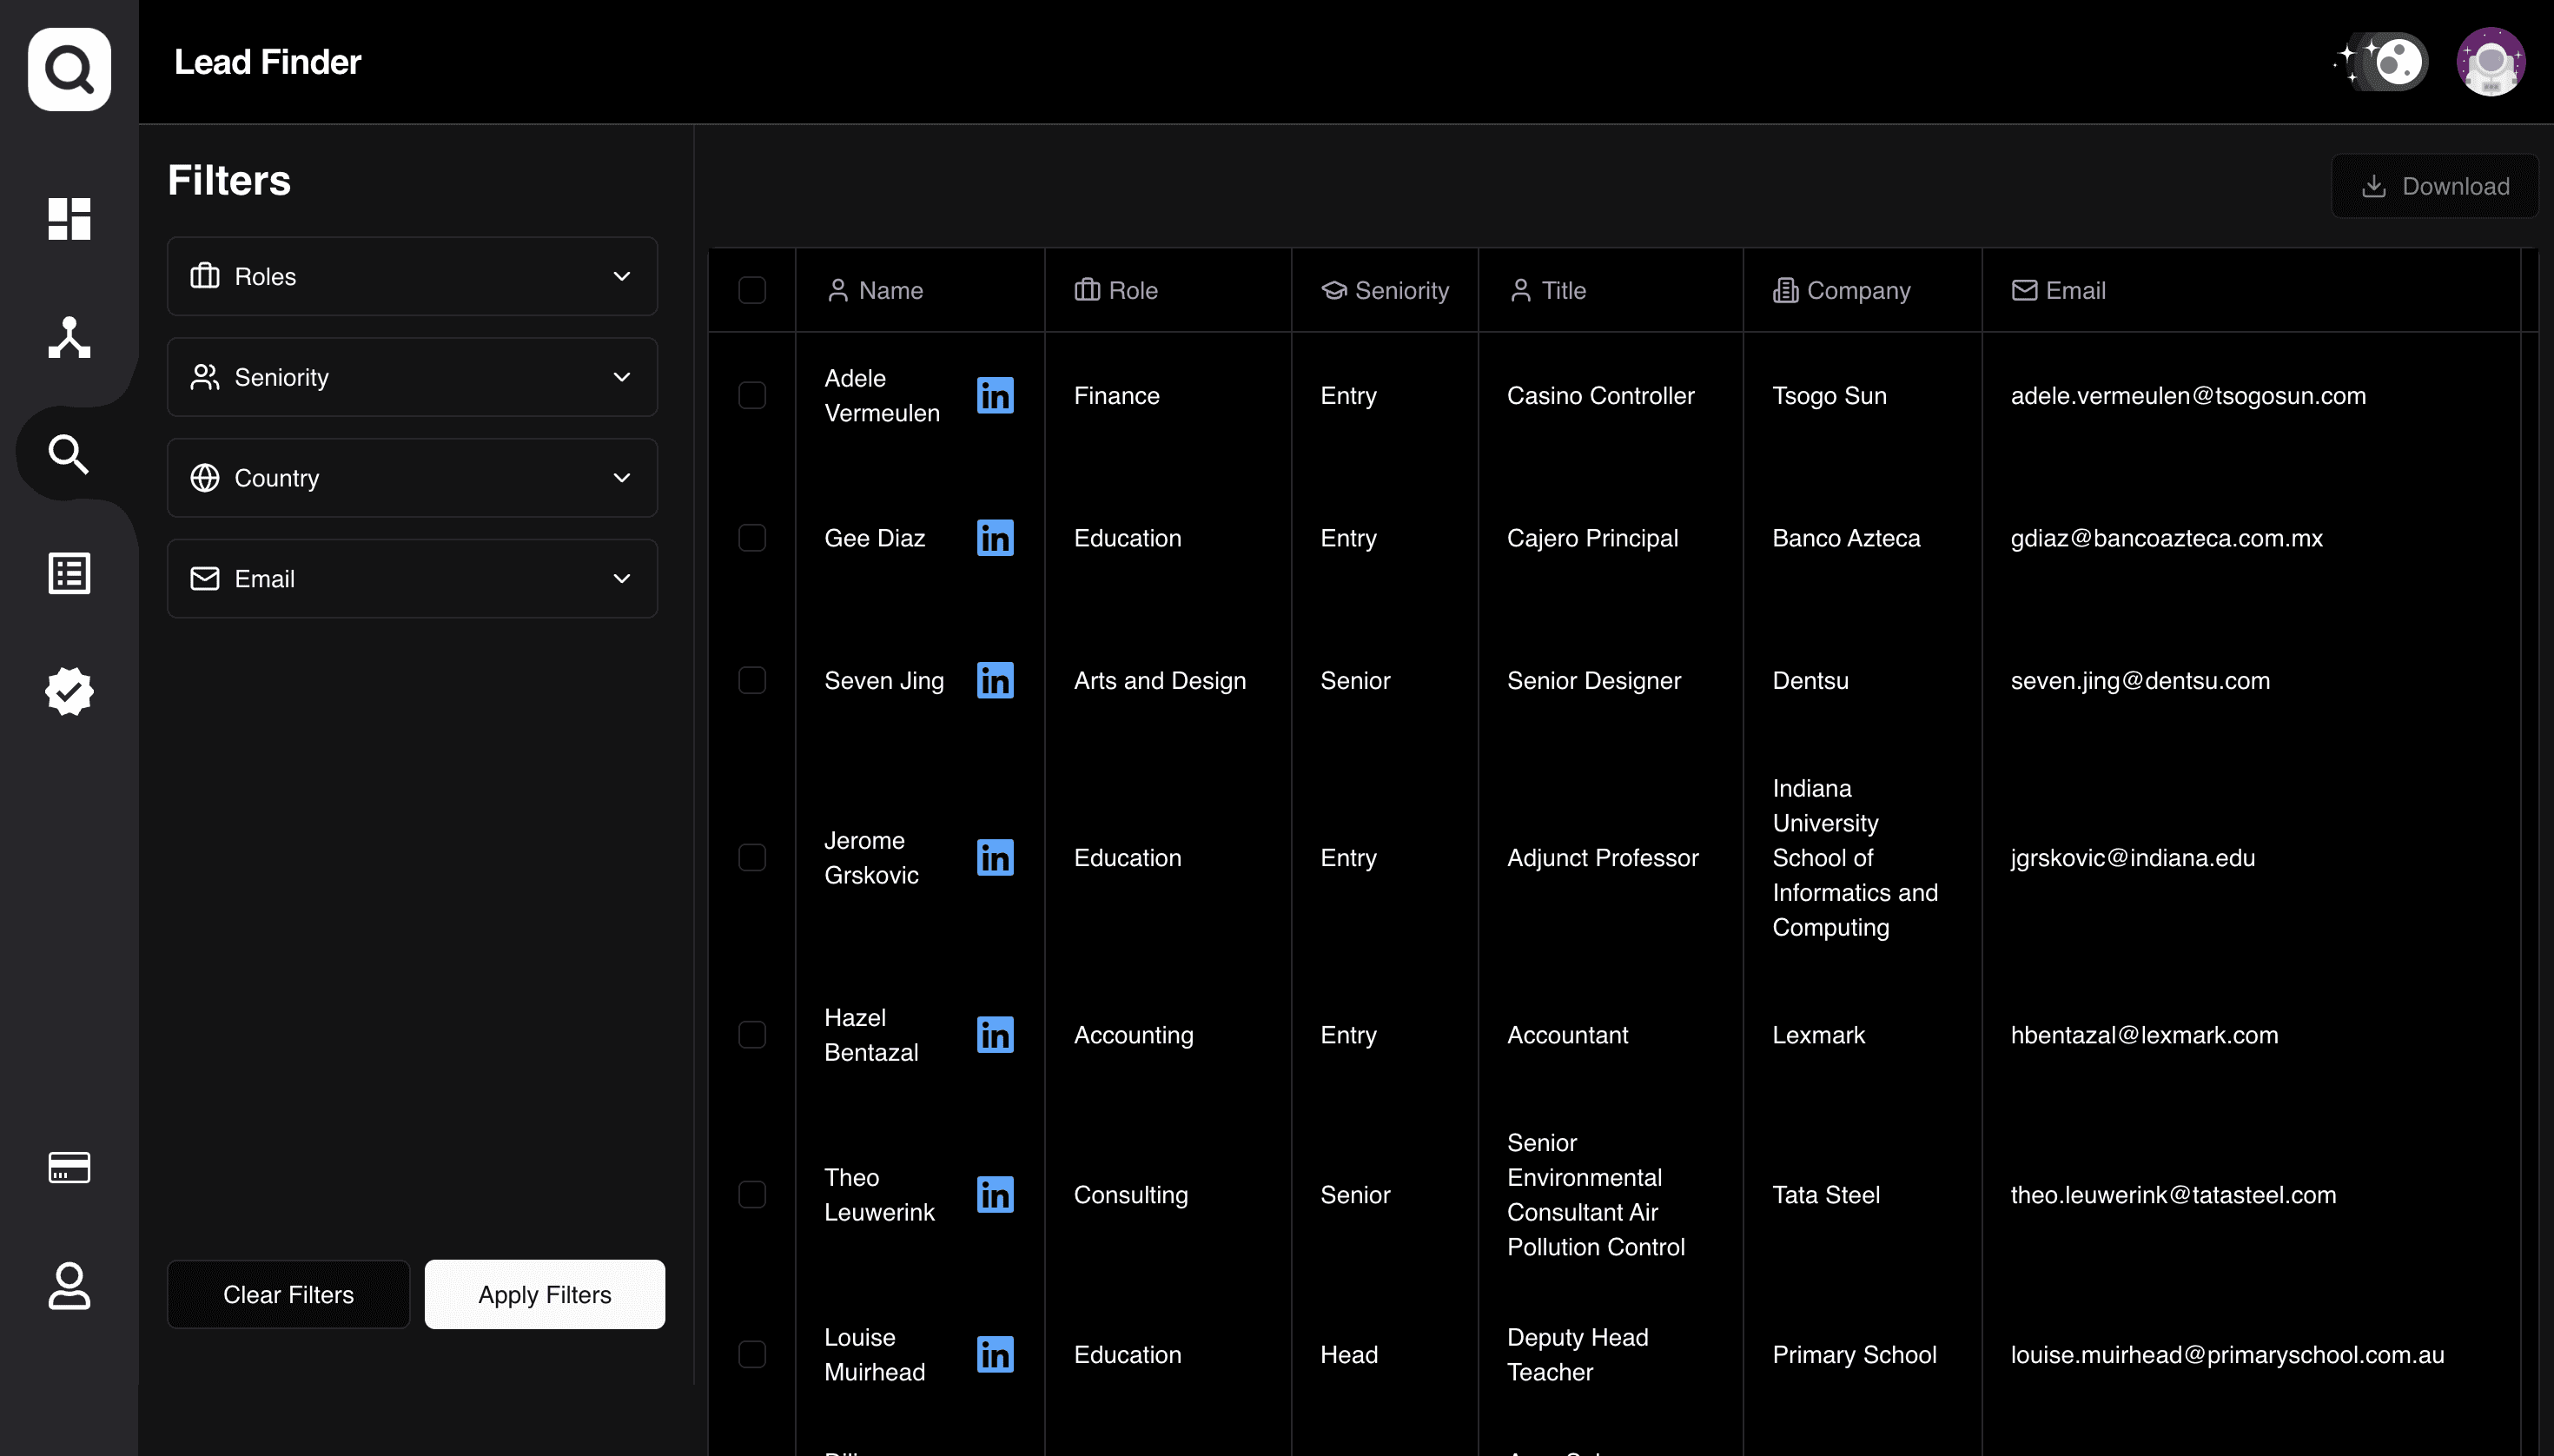Viewport: 2554px width, 1456px height.
Task: Check the box for Jerome Grskovic
Action: [x=752, y=857]
